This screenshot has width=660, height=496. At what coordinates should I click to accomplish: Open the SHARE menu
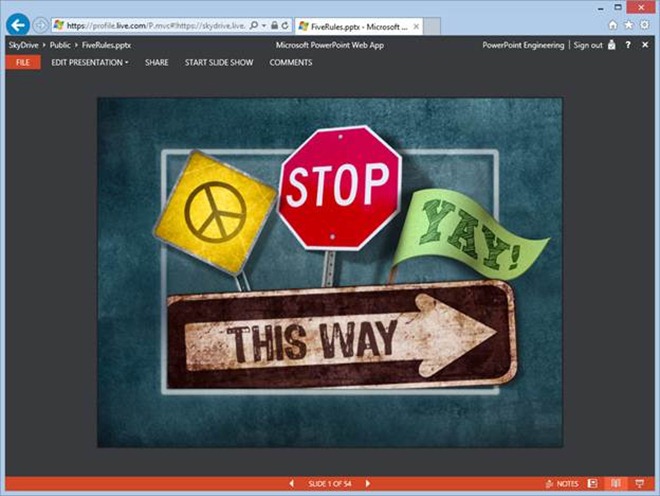point(157,62)
